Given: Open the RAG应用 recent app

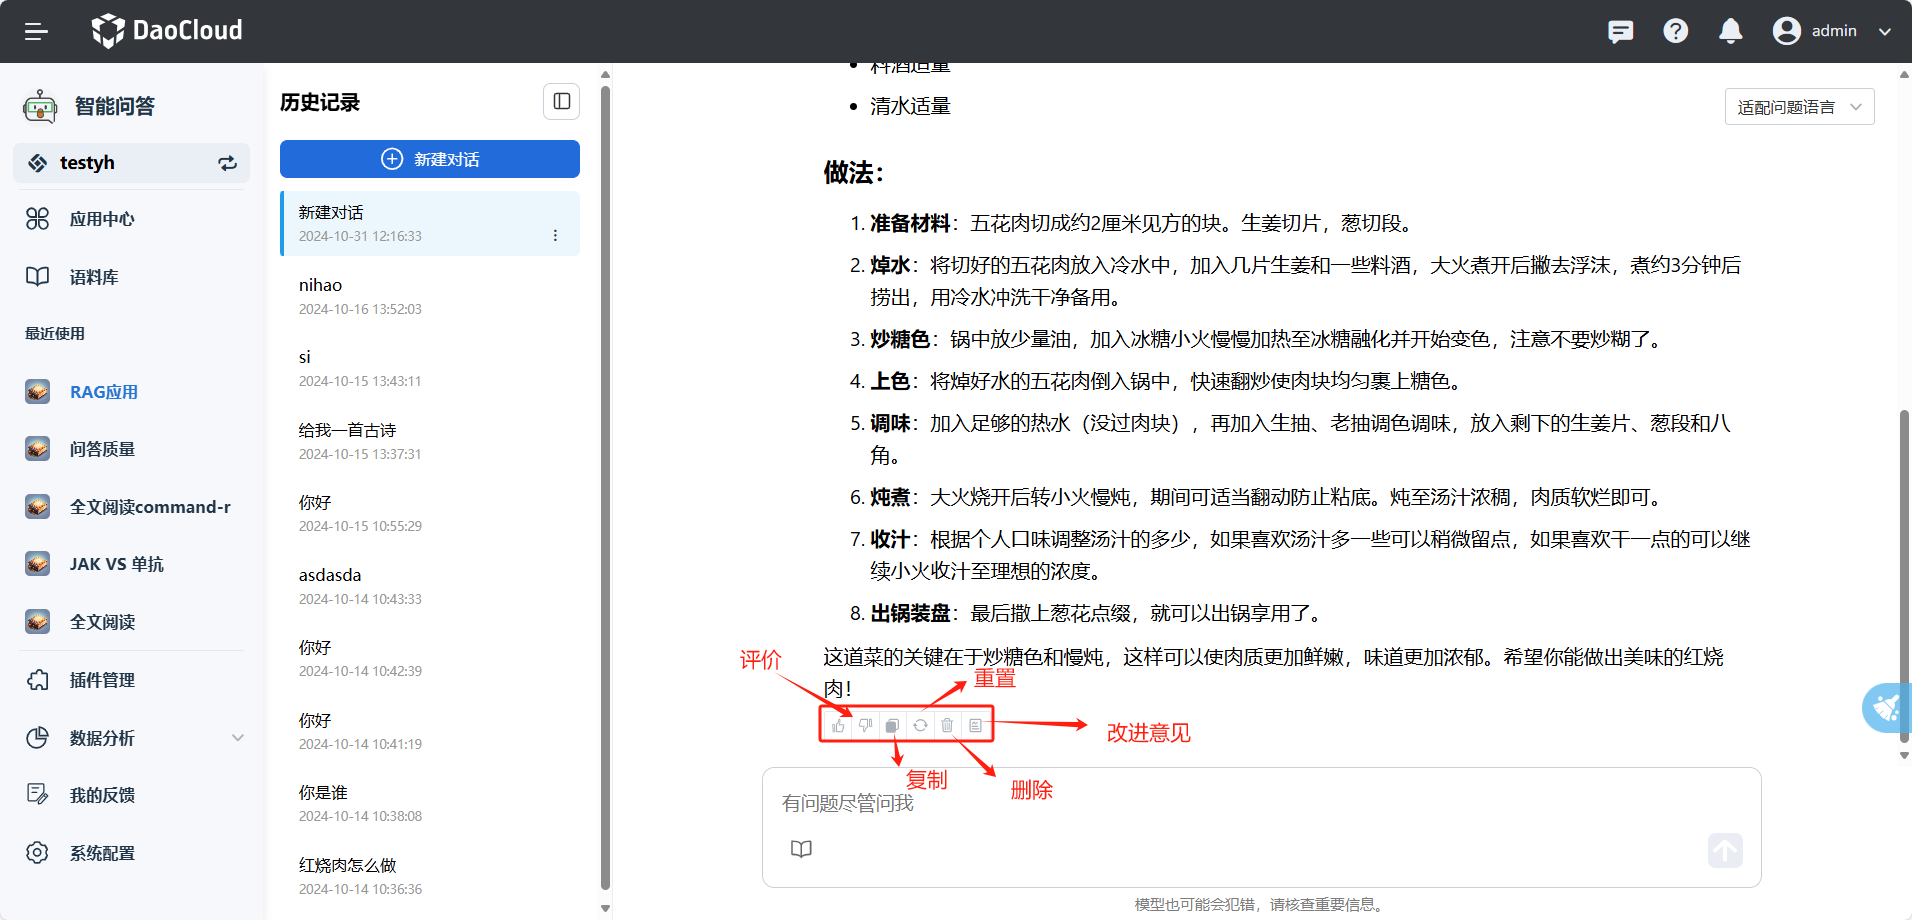Looking at the screenshot, I should coord(104,392).
